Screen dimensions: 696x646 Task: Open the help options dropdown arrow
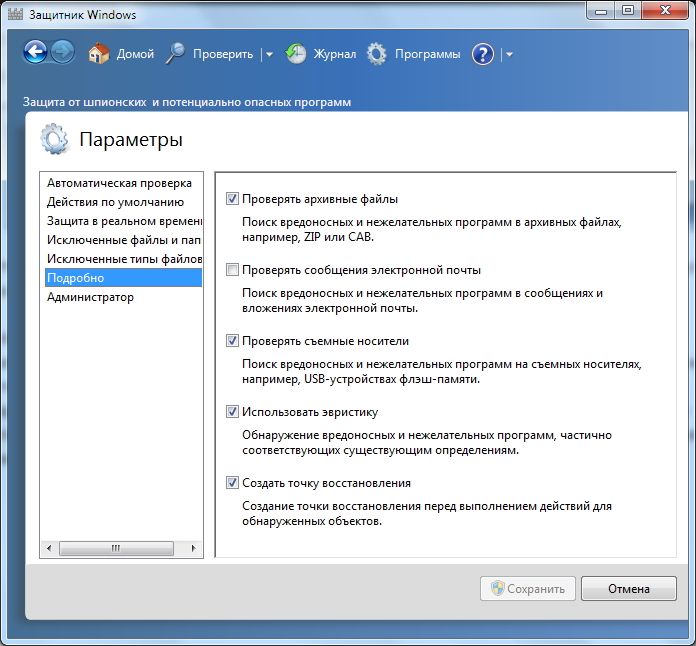(x=509, y=55)
